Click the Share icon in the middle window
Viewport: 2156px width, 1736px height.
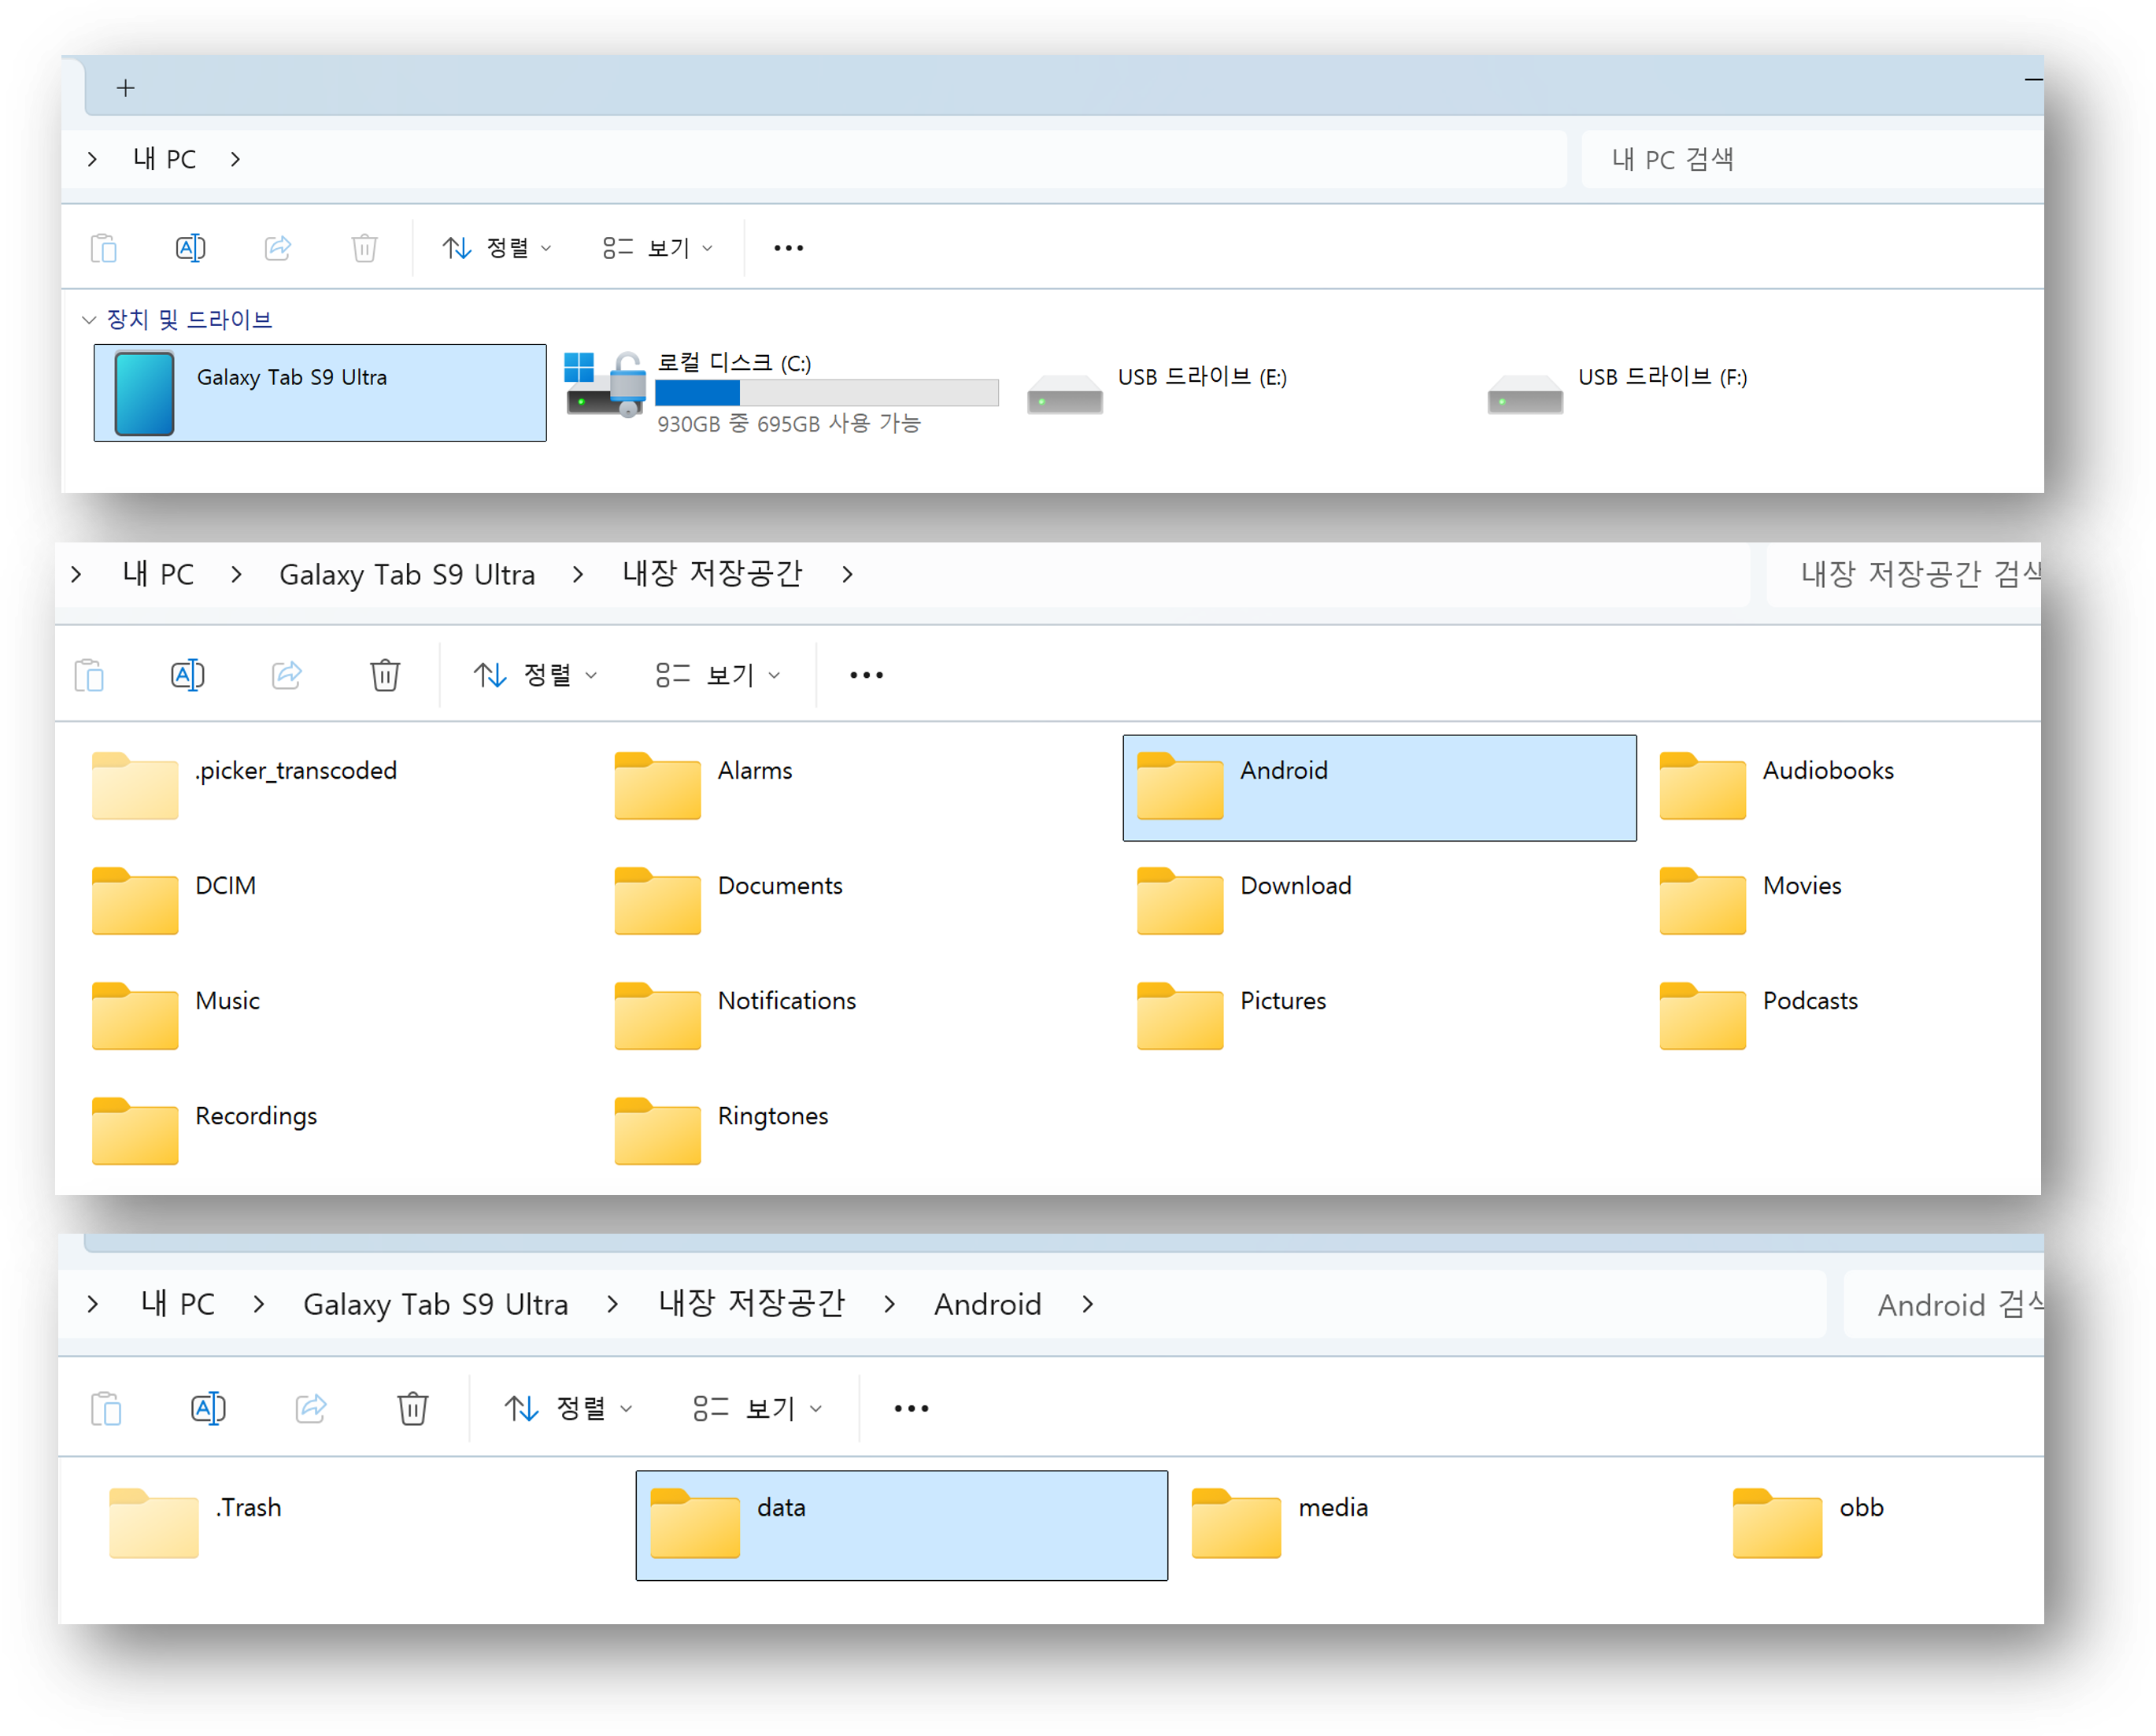(287, 676)
